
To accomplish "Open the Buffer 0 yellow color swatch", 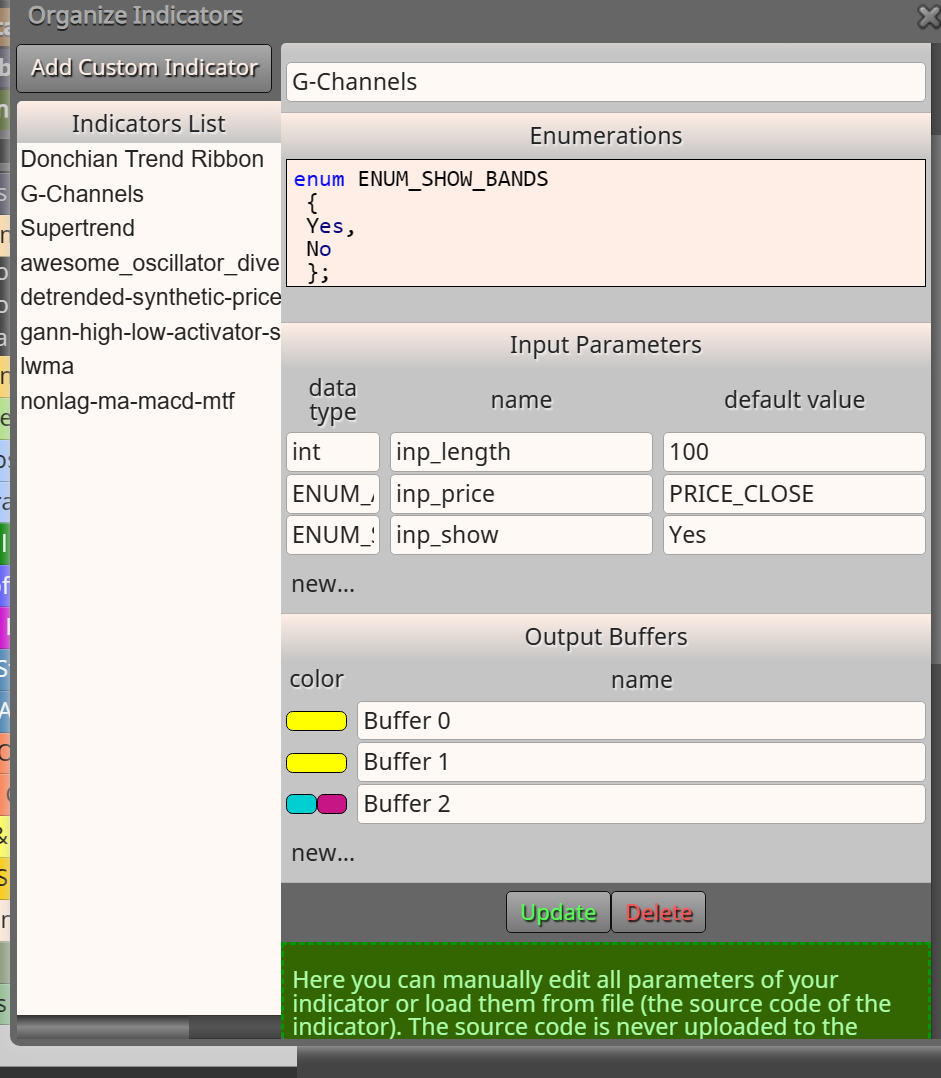I will 316,720.
